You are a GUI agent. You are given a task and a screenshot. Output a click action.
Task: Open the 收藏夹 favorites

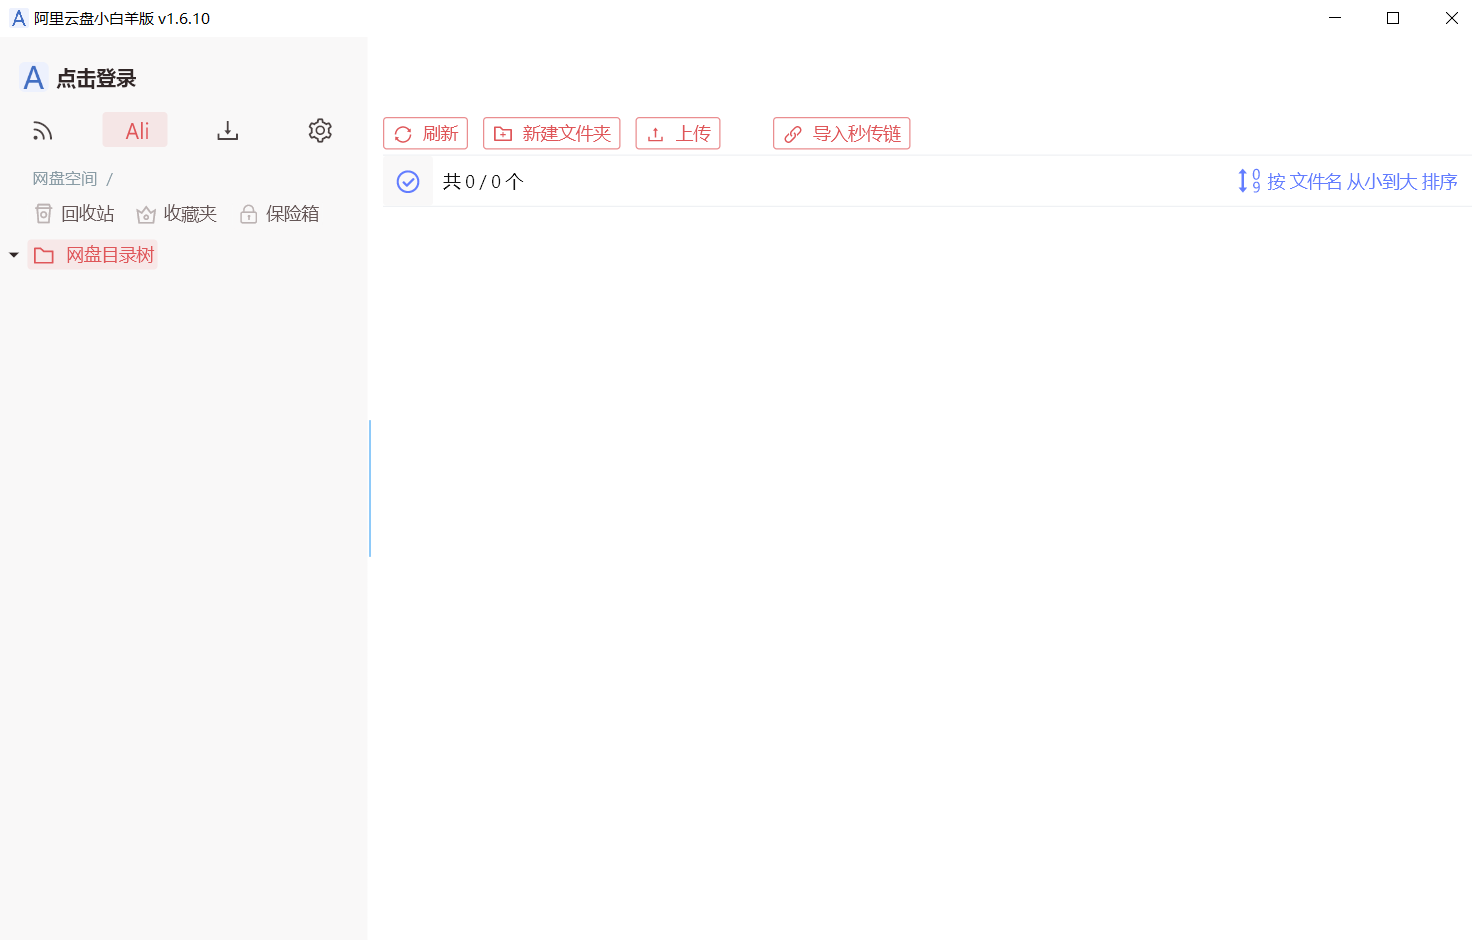tap(177, 214)
